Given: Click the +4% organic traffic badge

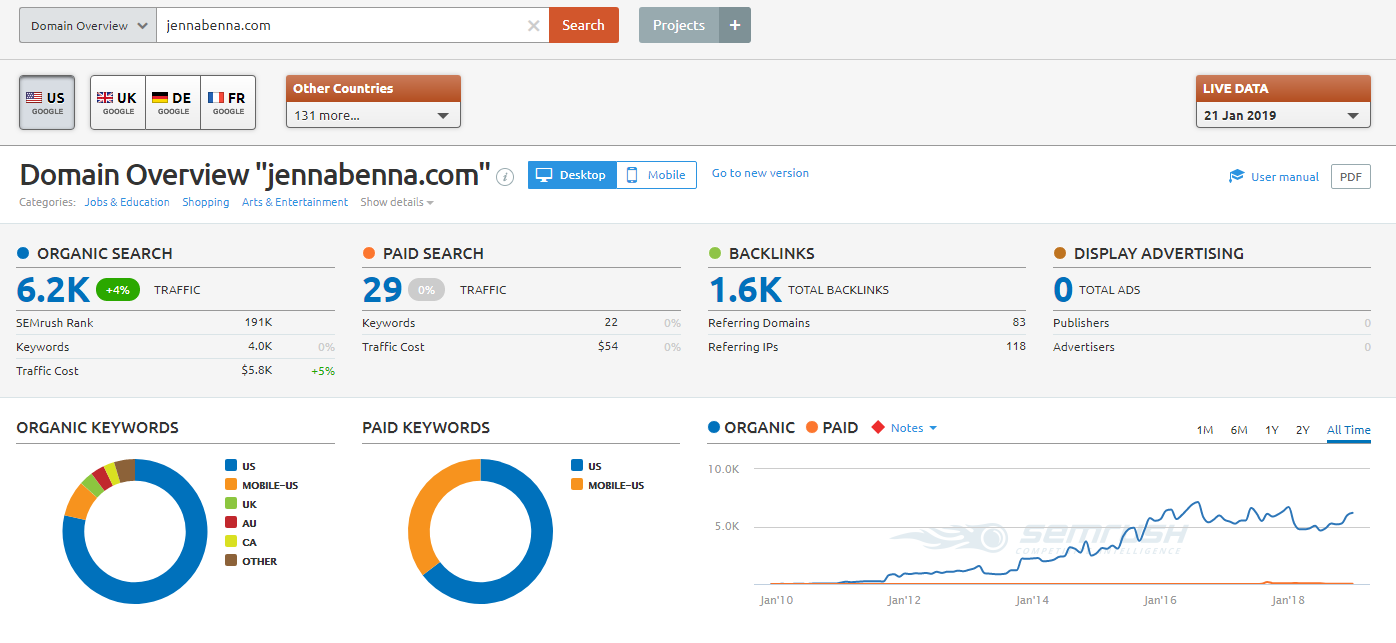Looking at the screenshot, I should click(119, 290).
